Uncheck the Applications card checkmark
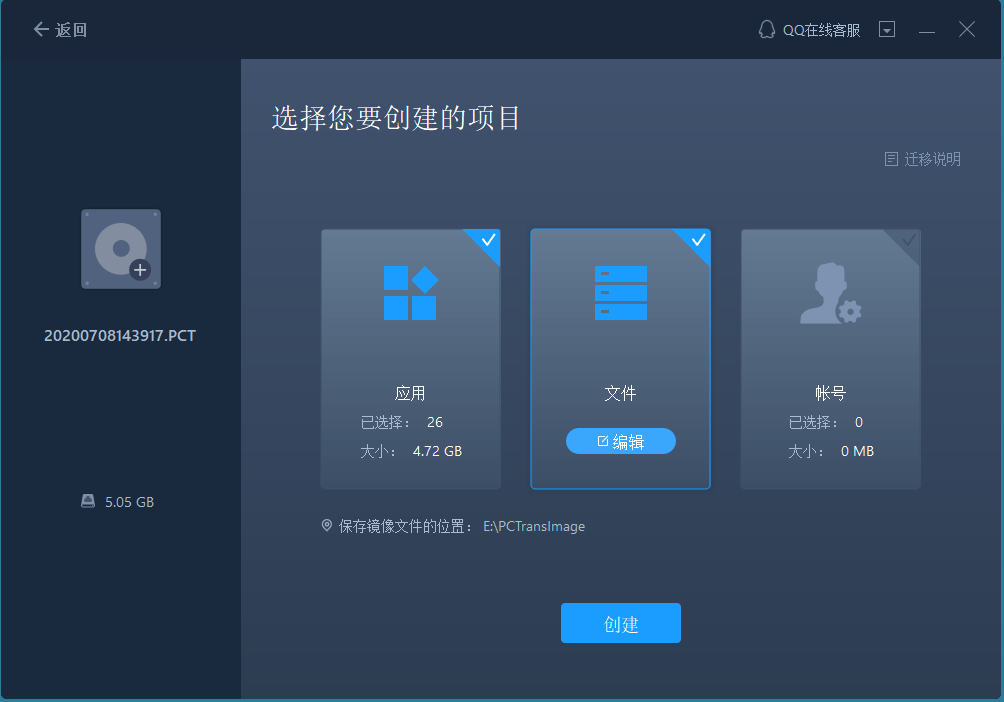1004x702 pixels. [x=488, y=241]
